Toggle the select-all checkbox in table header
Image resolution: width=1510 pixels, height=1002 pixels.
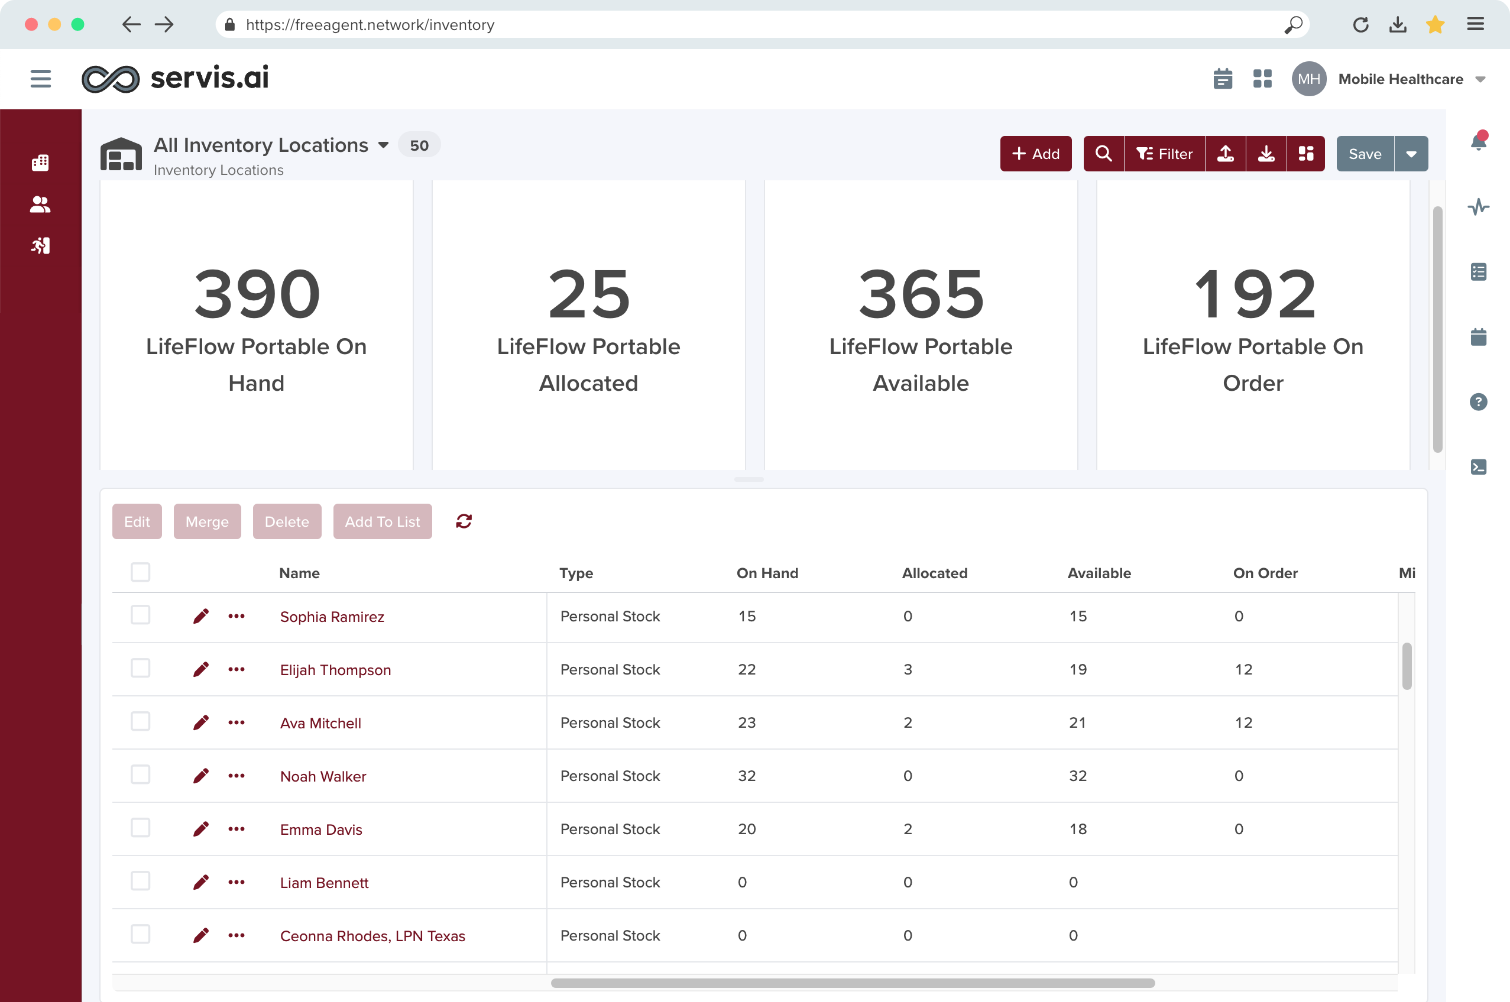pos(141,572)
